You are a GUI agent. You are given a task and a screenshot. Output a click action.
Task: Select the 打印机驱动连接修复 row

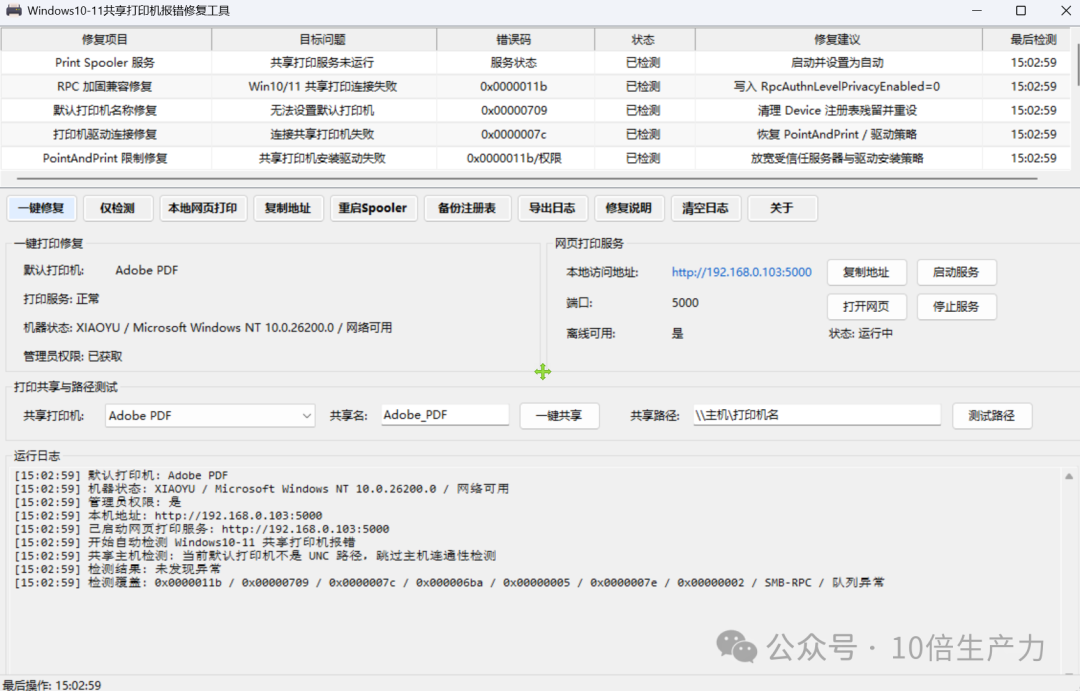pyautogui.click(x=536, y=134)
